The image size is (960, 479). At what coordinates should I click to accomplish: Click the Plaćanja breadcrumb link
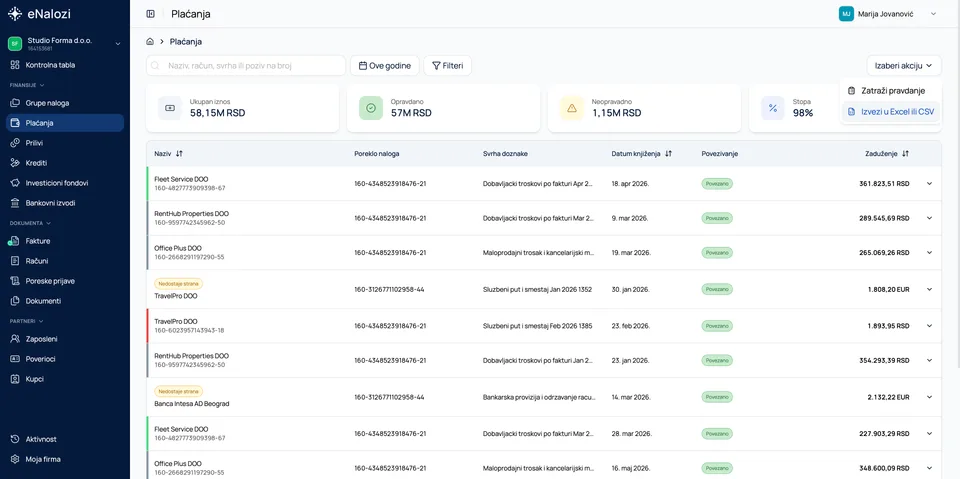point(186,42)
